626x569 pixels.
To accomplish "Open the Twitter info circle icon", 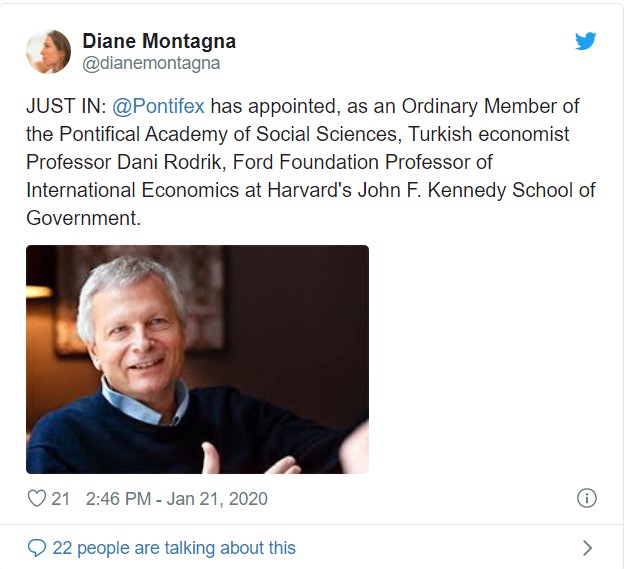I will [x=587, y=498].
